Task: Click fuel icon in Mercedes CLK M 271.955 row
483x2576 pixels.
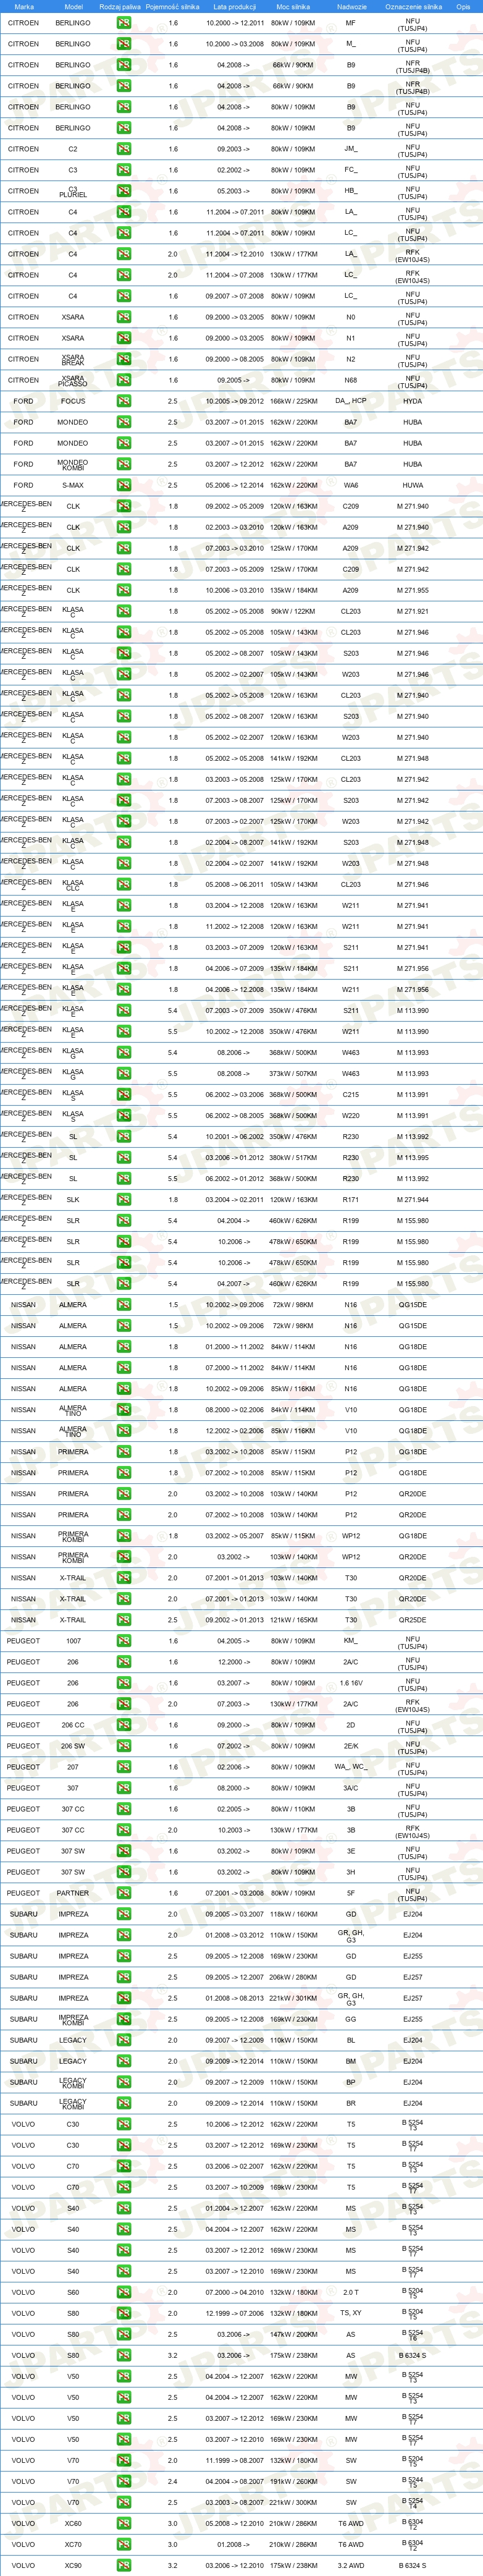Action: pos(123,590)
